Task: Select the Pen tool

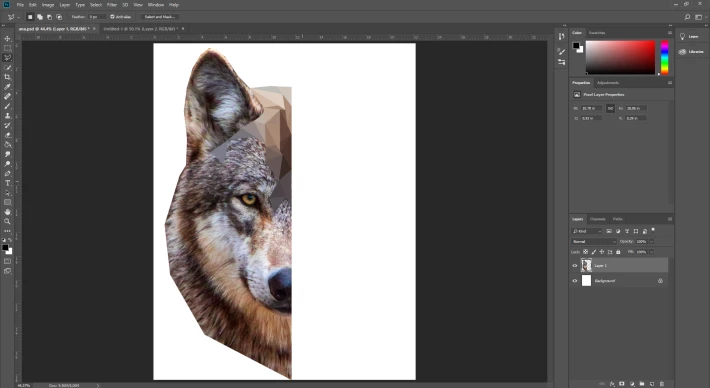Action: [7, 173]
